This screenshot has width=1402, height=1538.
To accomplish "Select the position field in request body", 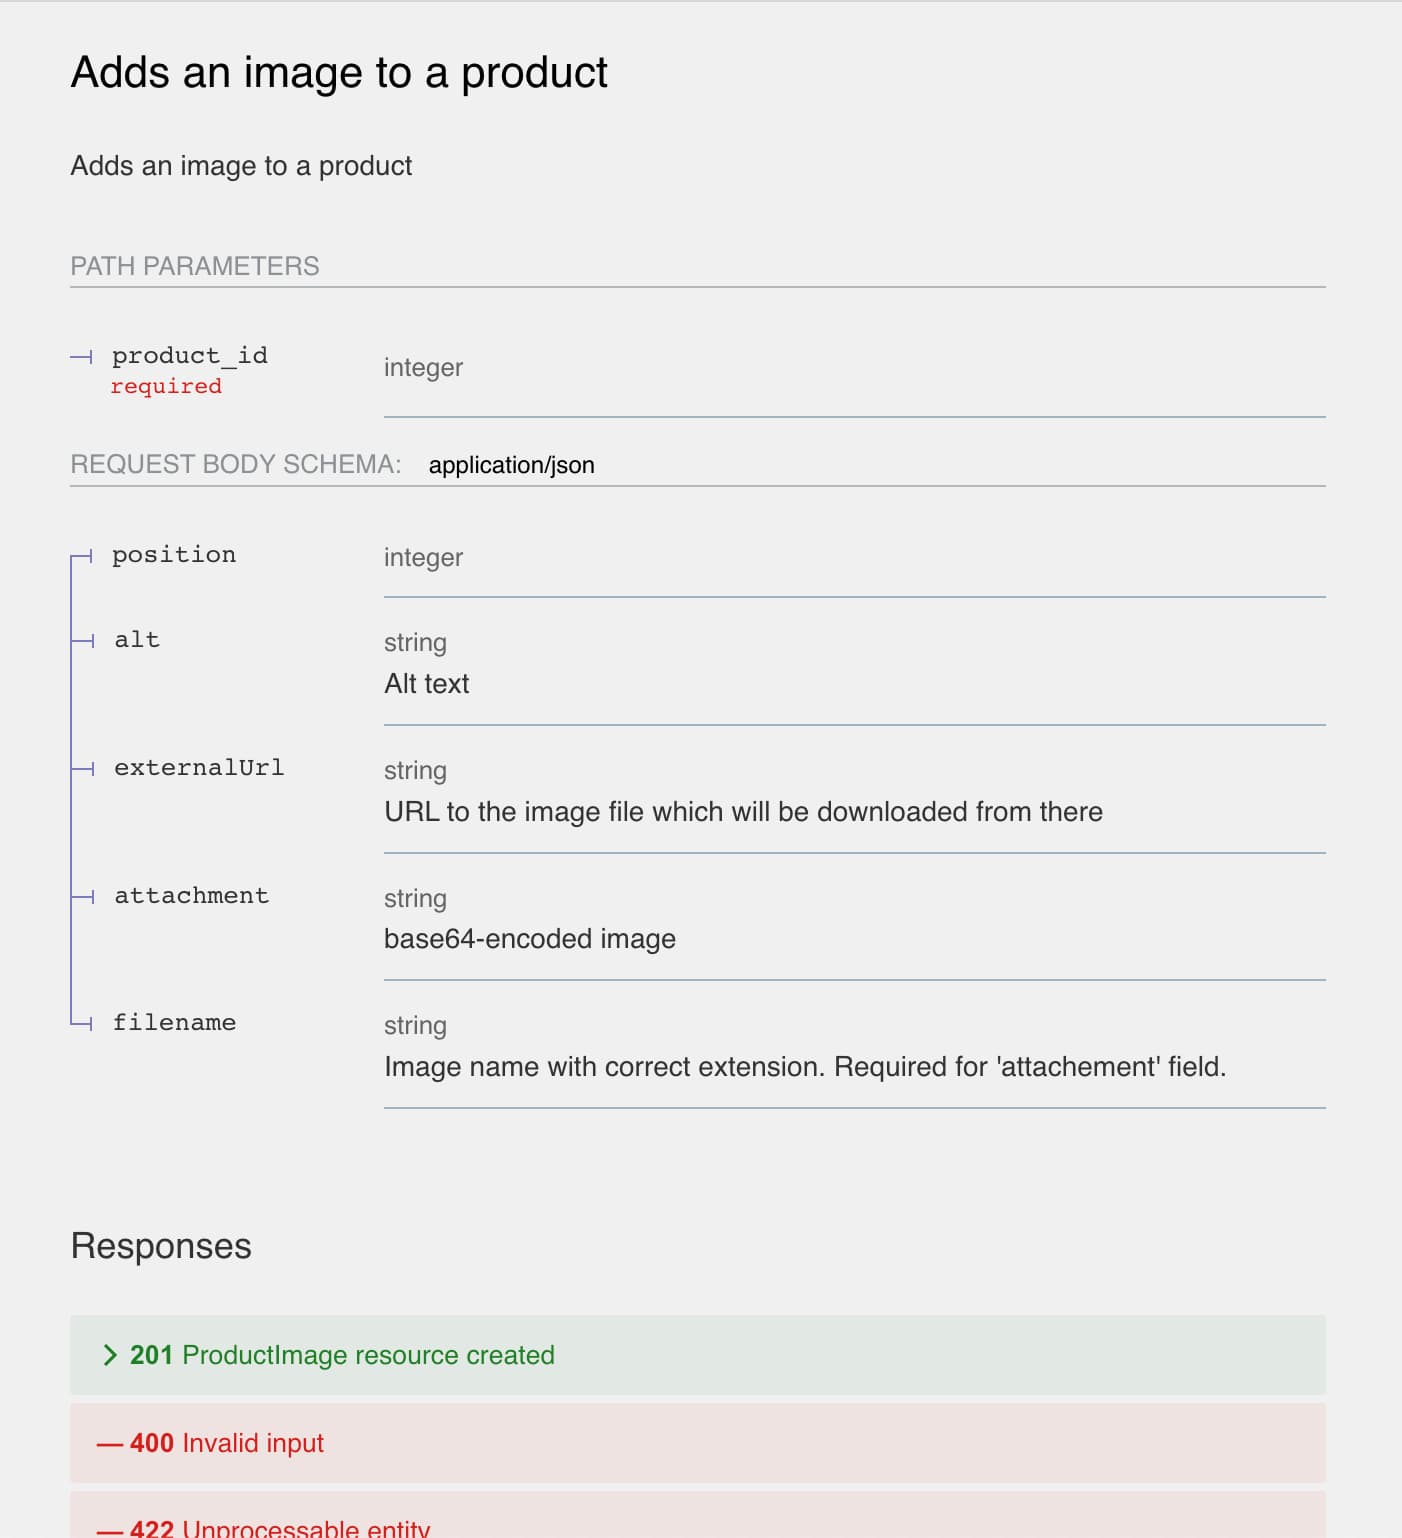I will [174, 555].
